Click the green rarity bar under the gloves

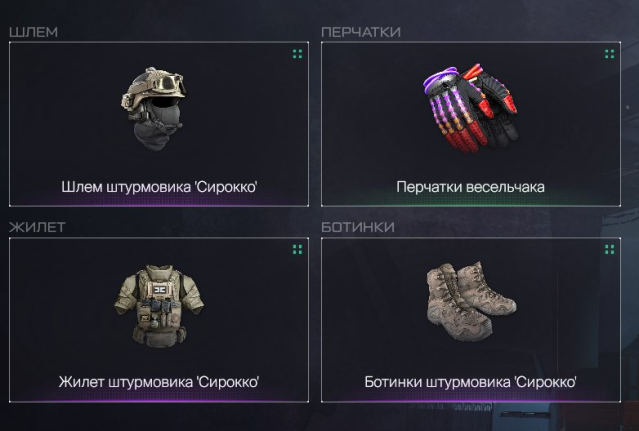471,205
